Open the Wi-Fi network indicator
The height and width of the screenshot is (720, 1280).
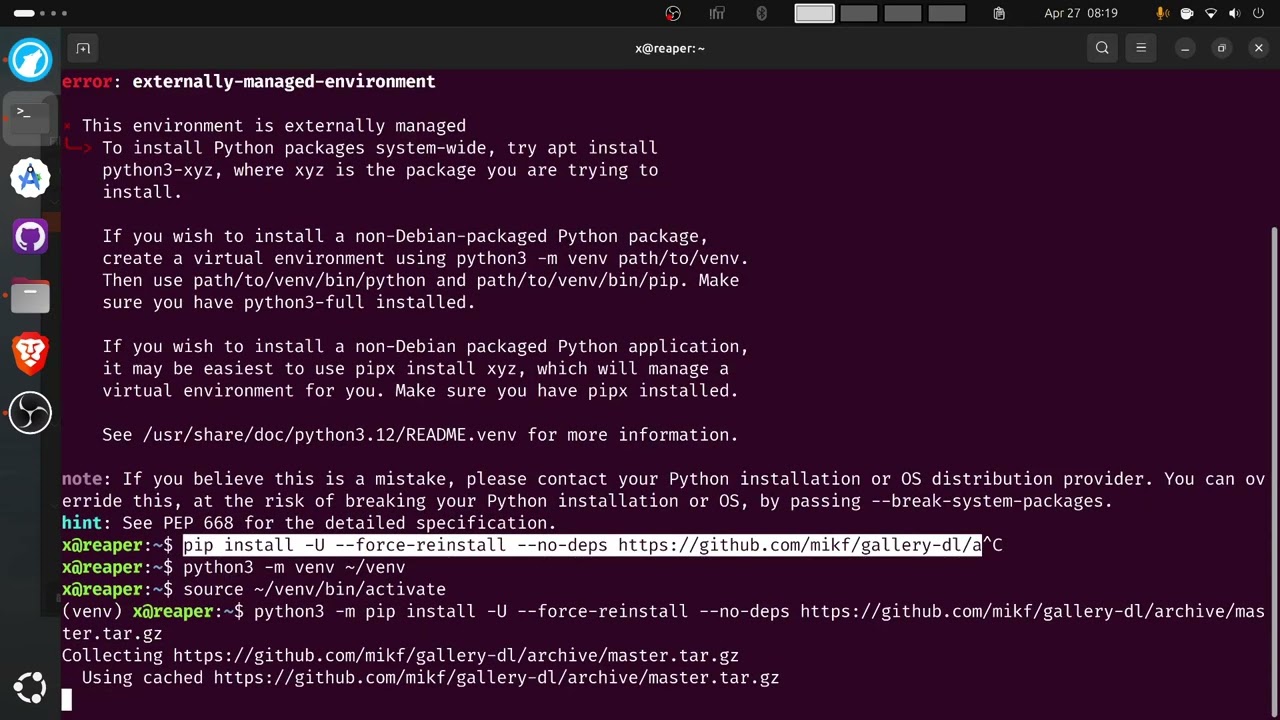(x=1211, y=13)
